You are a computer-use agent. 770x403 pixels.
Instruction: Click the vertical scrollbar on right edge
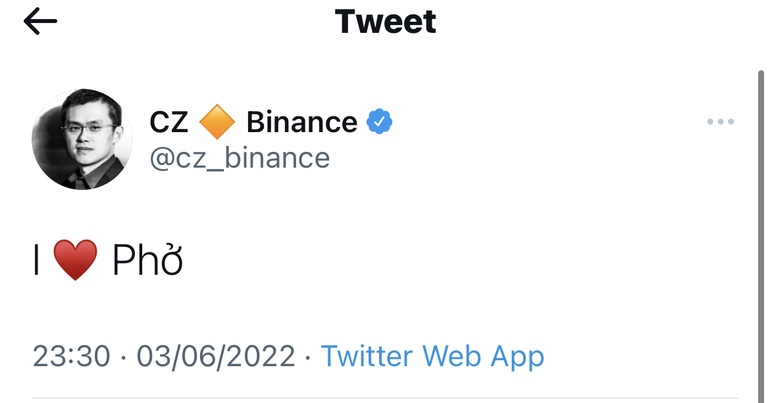pyautogui.click(x=761, y=236)
